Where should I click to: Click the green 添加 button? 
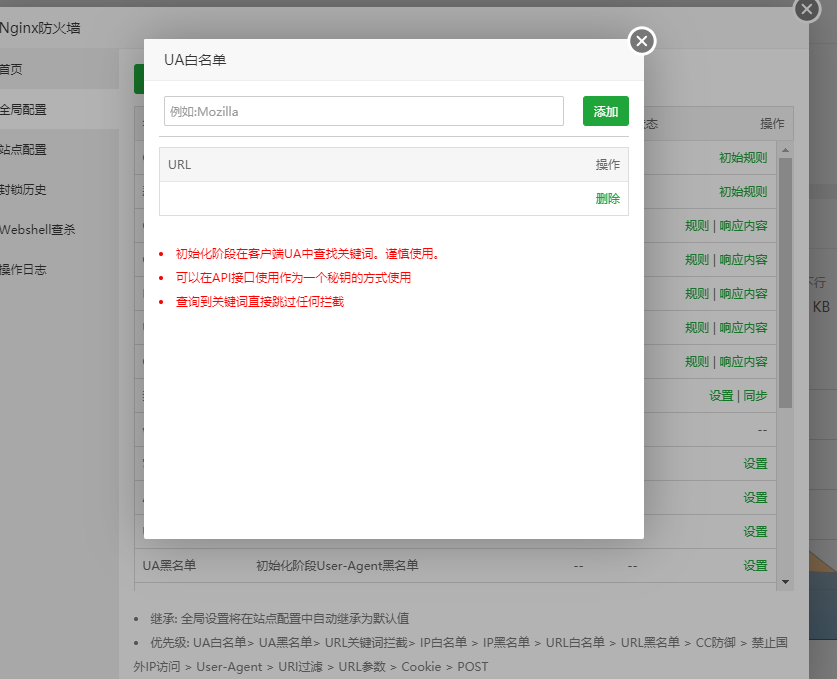pos(605,111)
